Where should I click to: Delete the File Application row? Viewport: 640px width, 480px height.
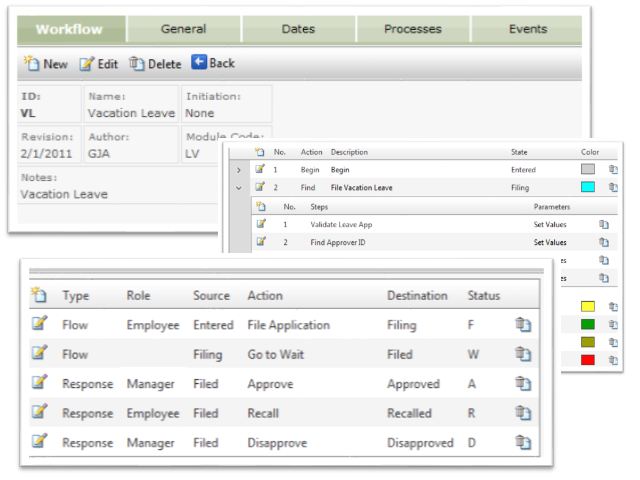click(523, 324)
